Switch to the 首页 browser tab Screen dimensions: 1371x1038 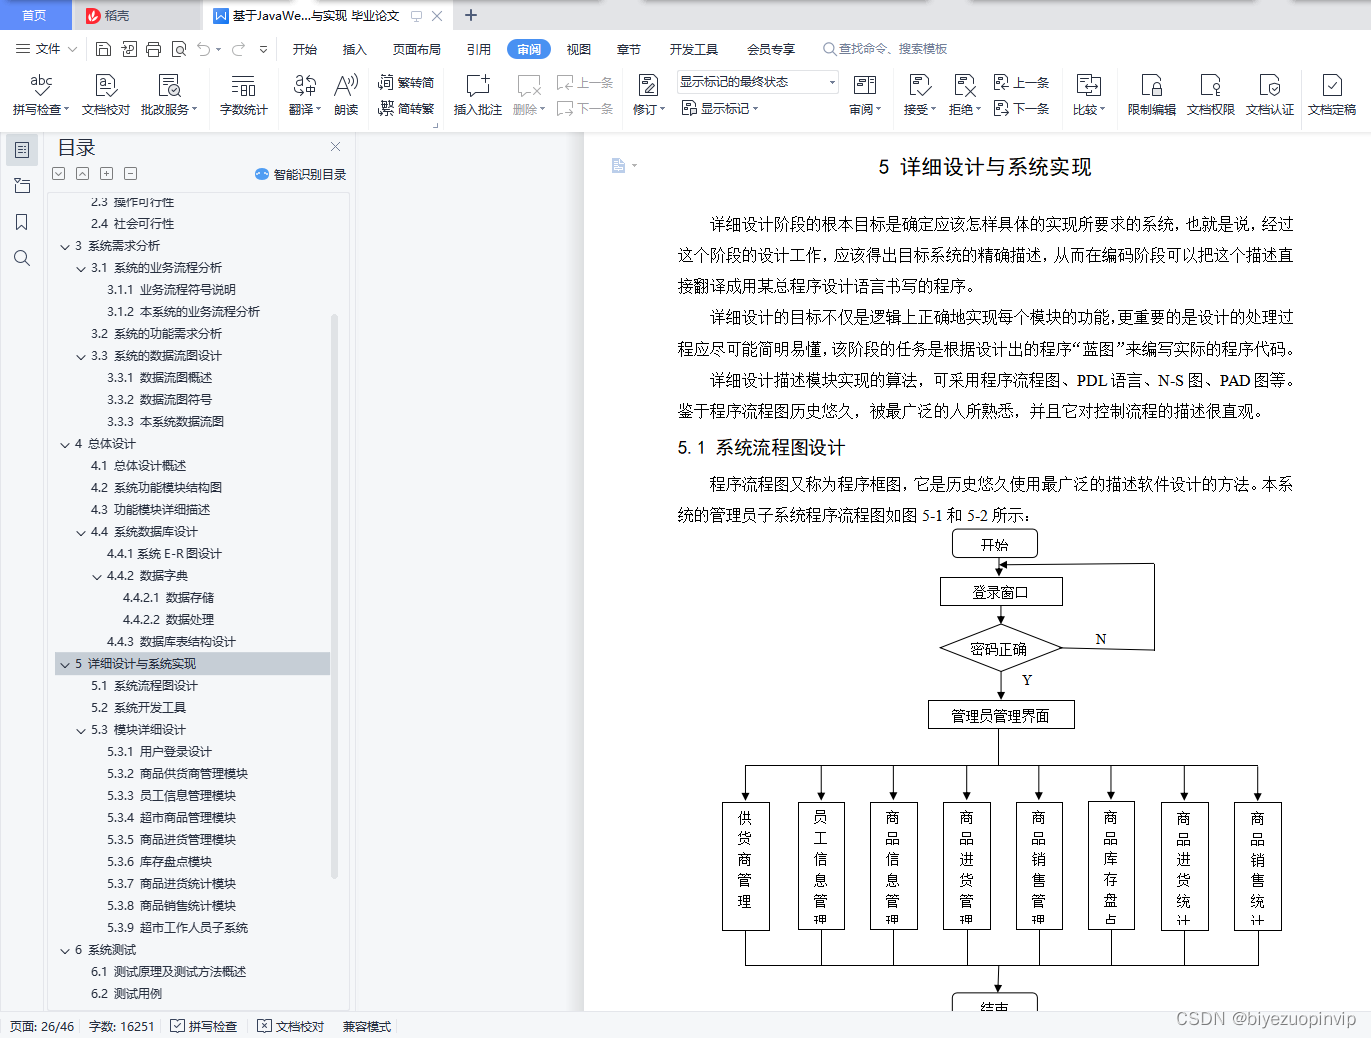point(35,15)
